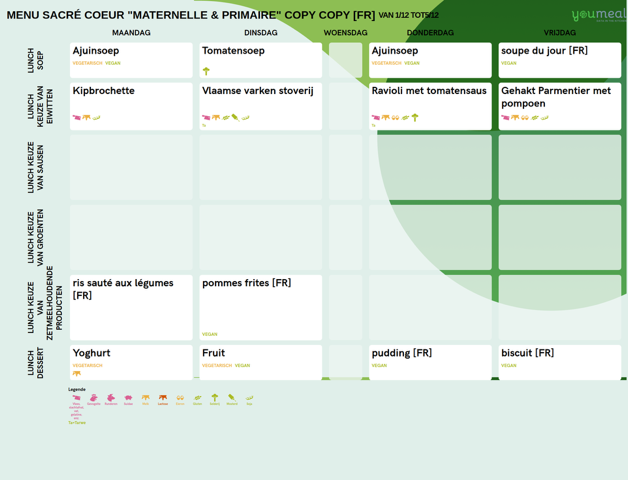Click the Lunch Dessert row label
This screenshot has width=628, height=480.
pyautogui.click(x=35, y=363)
